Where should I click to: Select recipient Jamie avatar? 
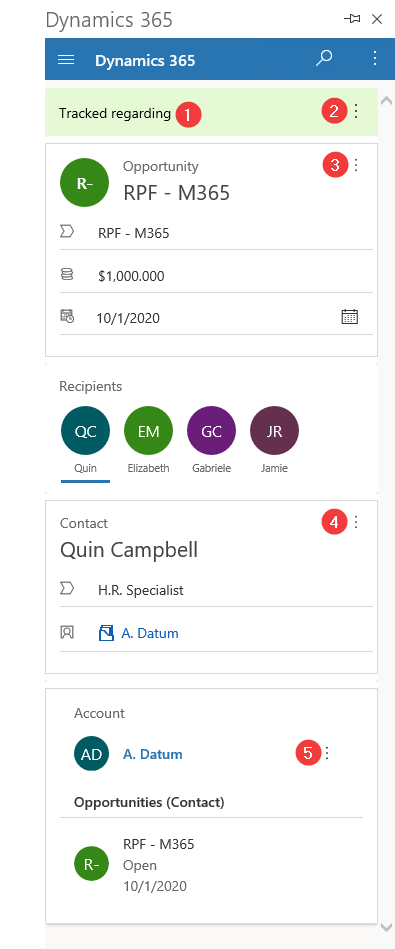(x=274, y=430)
